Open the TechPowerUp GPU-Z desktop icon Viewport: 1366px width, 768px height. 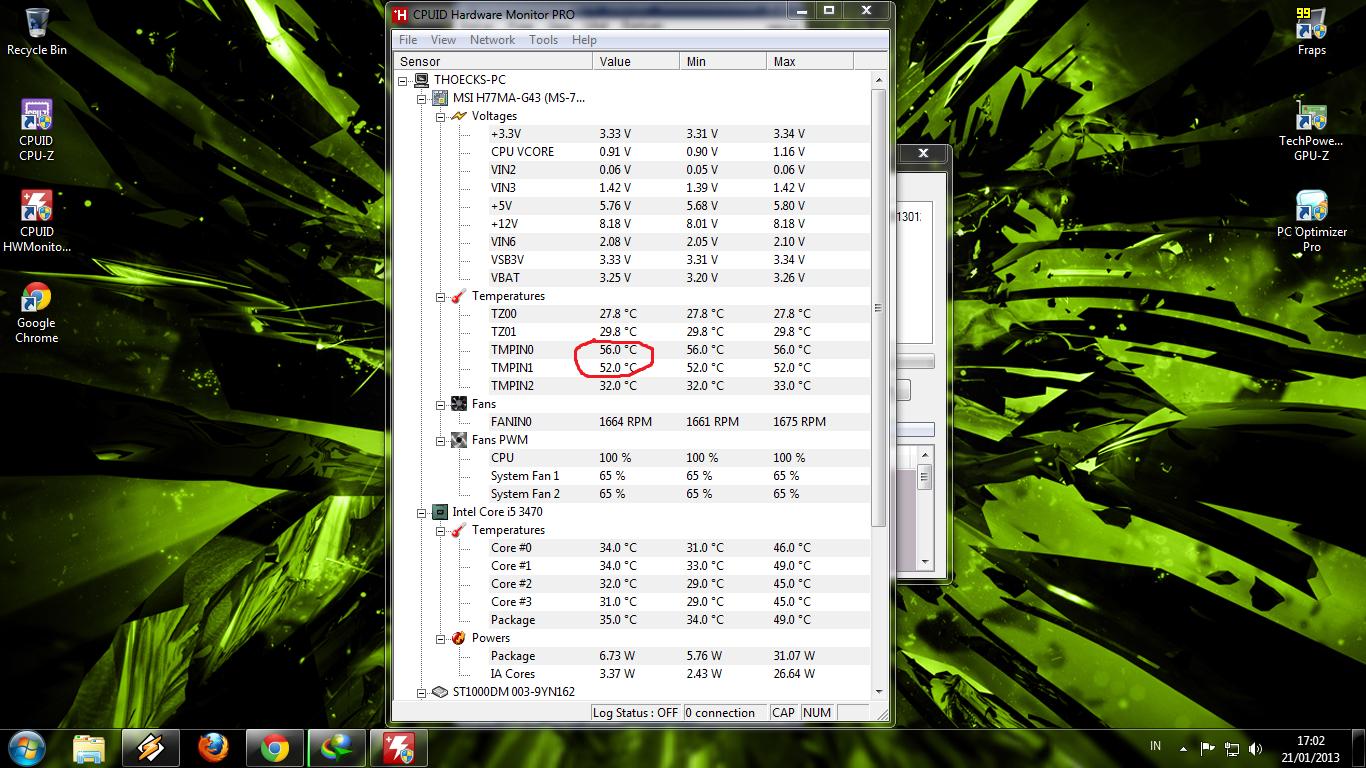(1311, 130)
